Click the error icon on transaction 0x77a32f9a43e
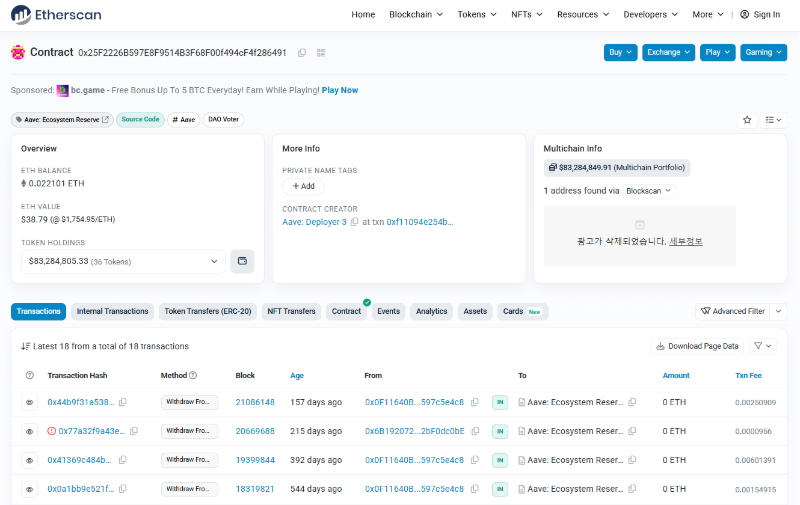This screenshot has width=800, height=505. [52, 431]
